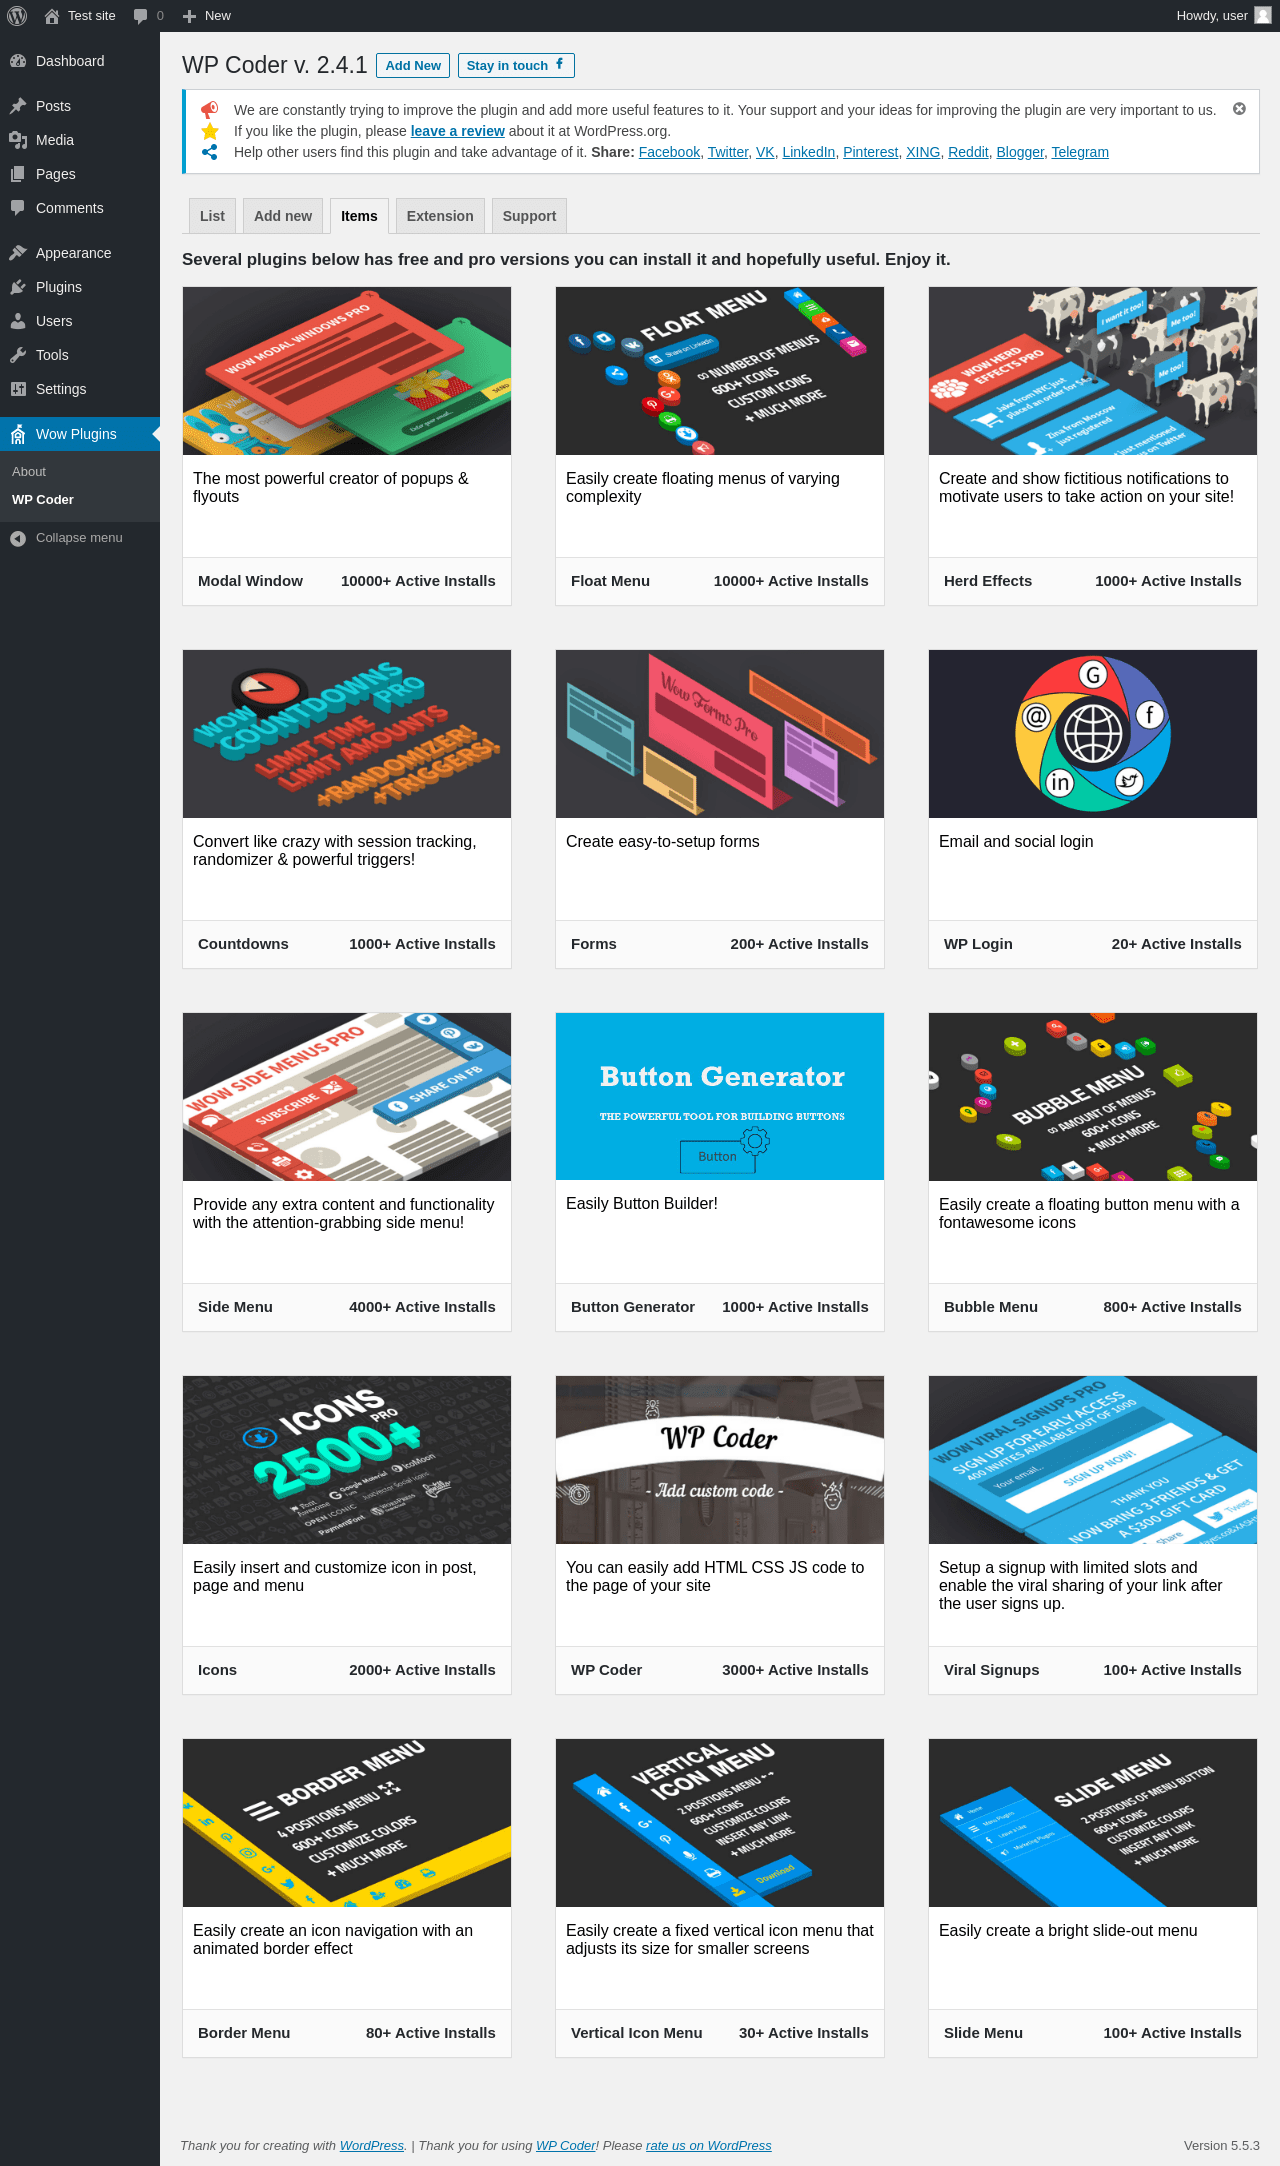Open the WP Coder plugin thumbnail
Image resolution: width=1280 pixels, height=2166 pixels.
[x=720, y=1460]
